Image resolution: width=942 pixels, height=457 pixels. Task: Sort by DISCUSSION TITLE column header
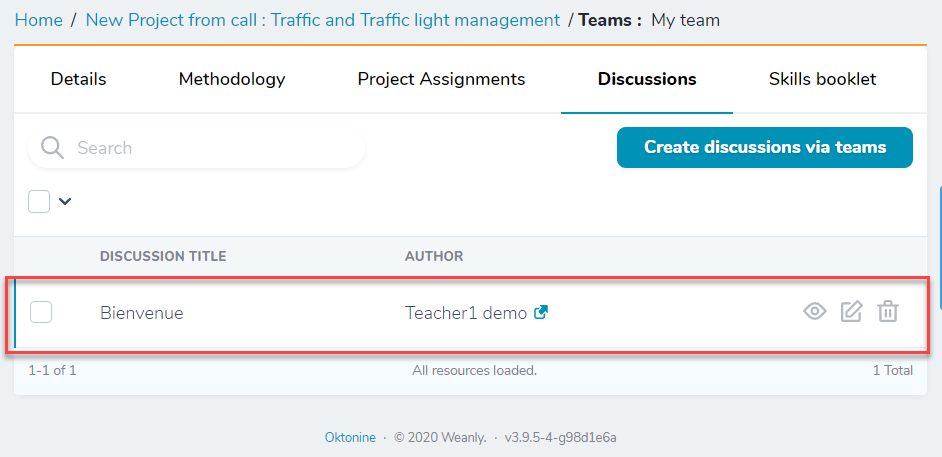pos(163,256)
